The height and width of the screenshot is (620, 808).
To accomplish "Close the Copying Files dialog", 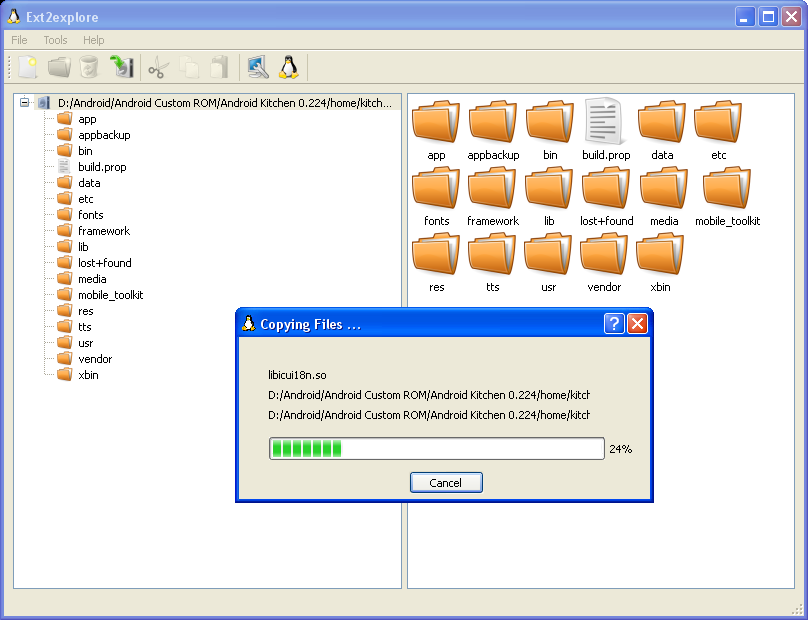I will pos(637,324).
